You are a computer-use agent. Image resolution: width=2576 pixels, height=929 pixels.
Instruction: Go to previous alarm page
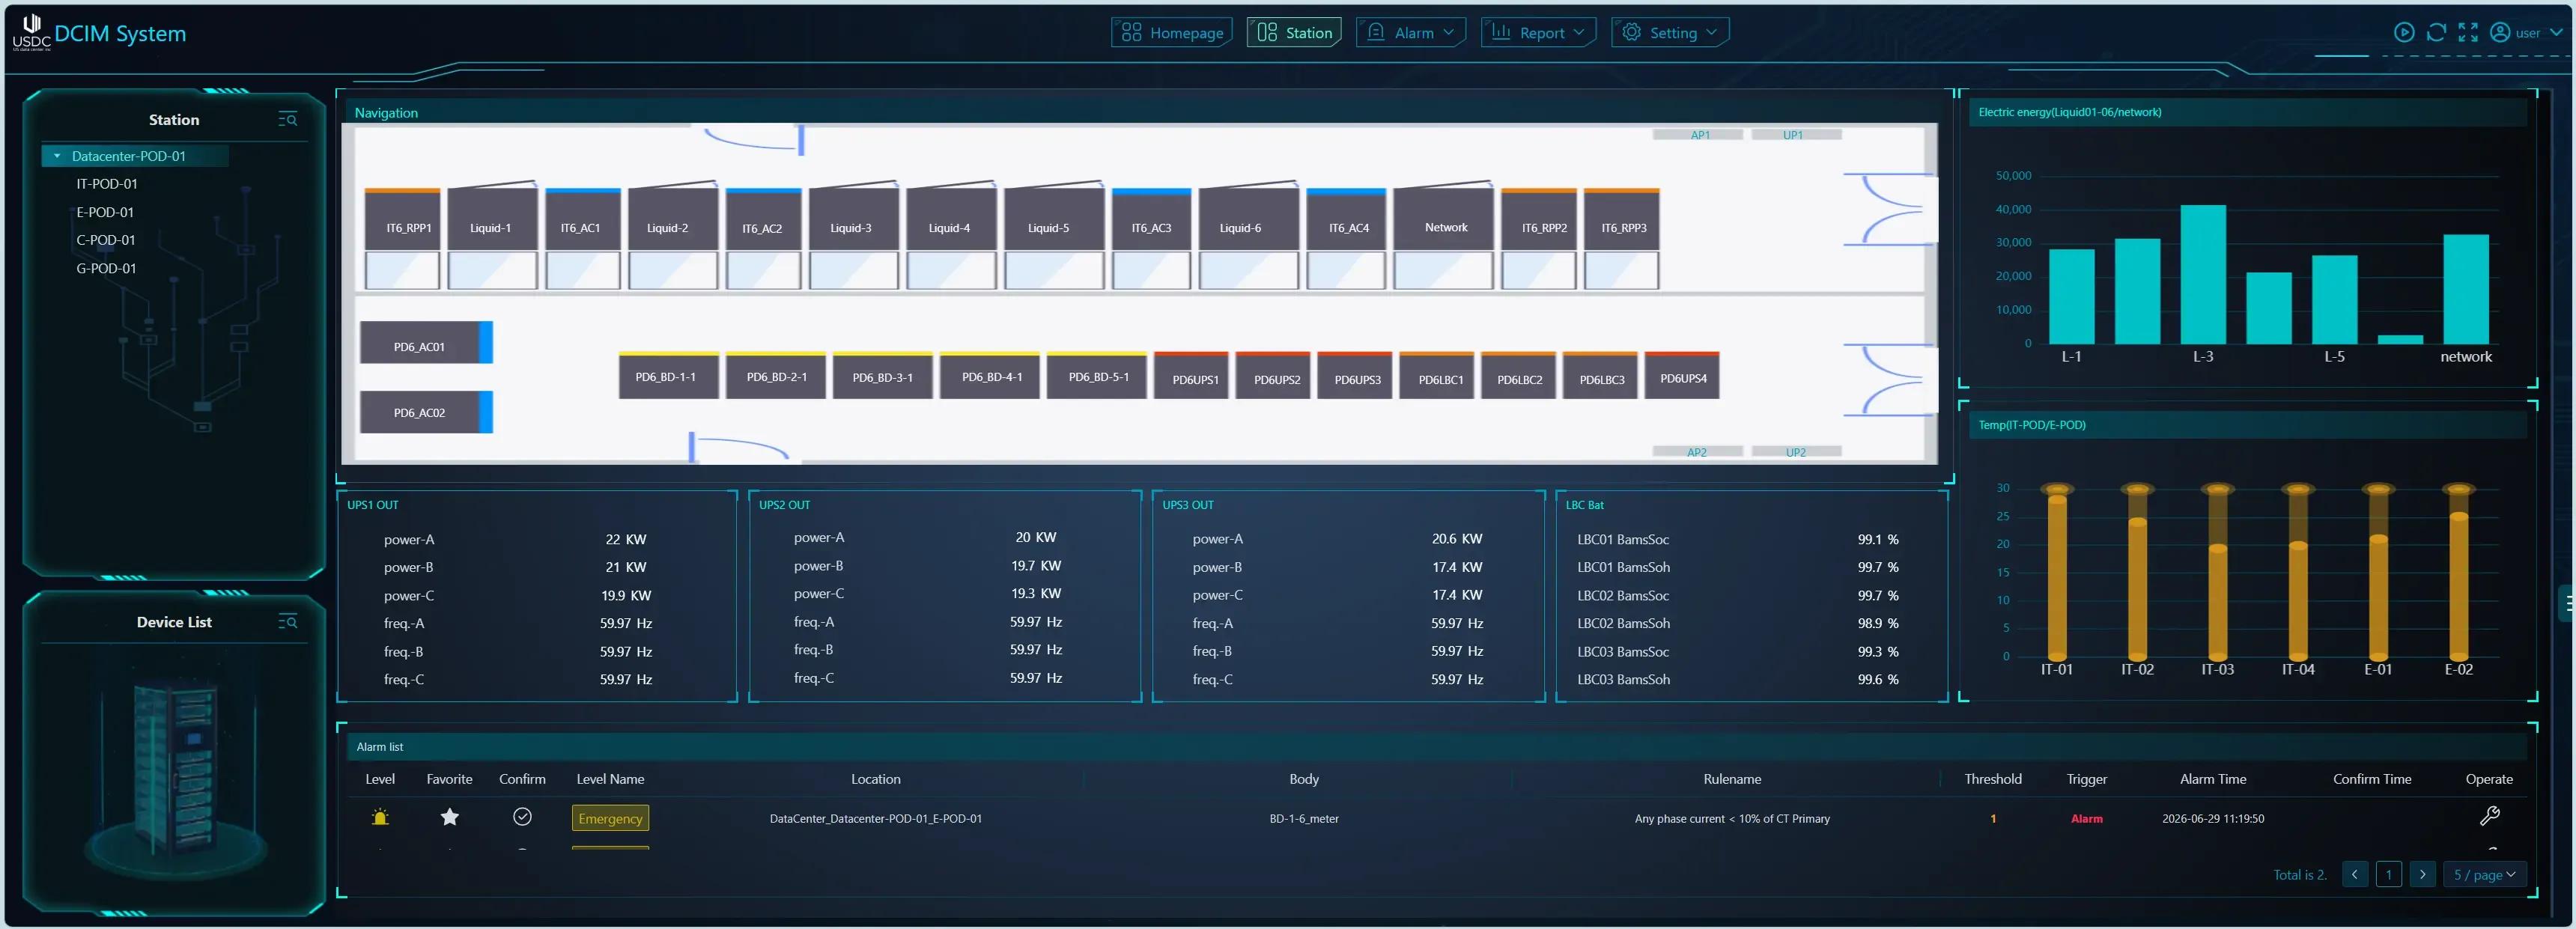(x=2354, y=874)
